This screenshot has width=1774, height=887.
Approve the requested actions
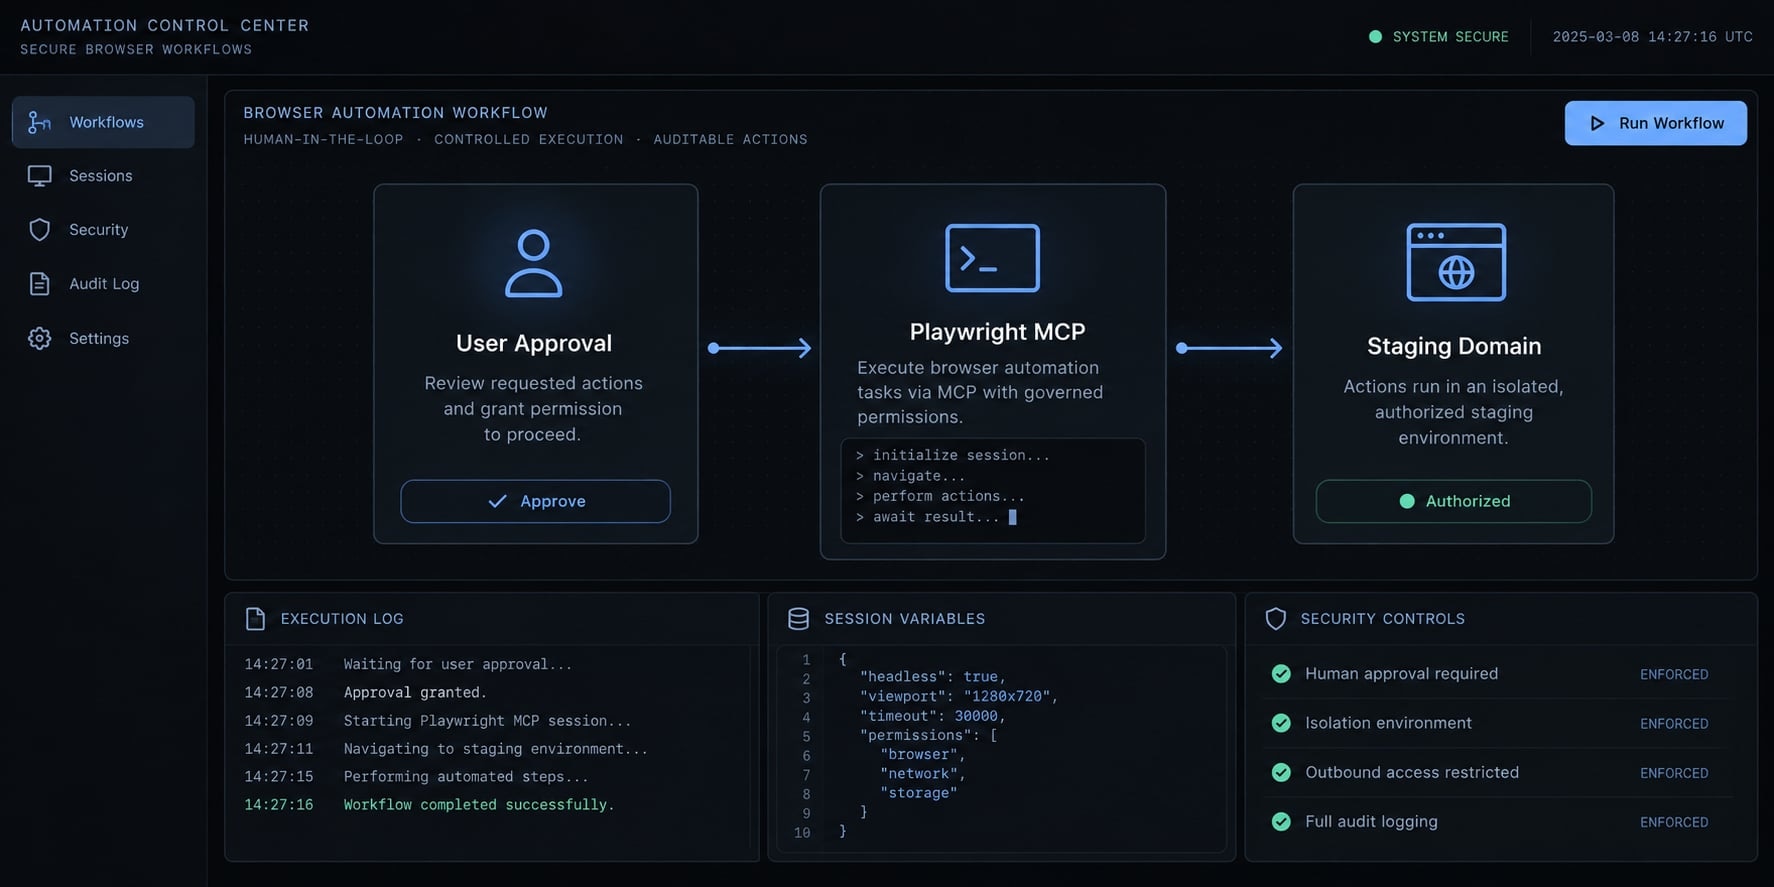click(535, 501)
